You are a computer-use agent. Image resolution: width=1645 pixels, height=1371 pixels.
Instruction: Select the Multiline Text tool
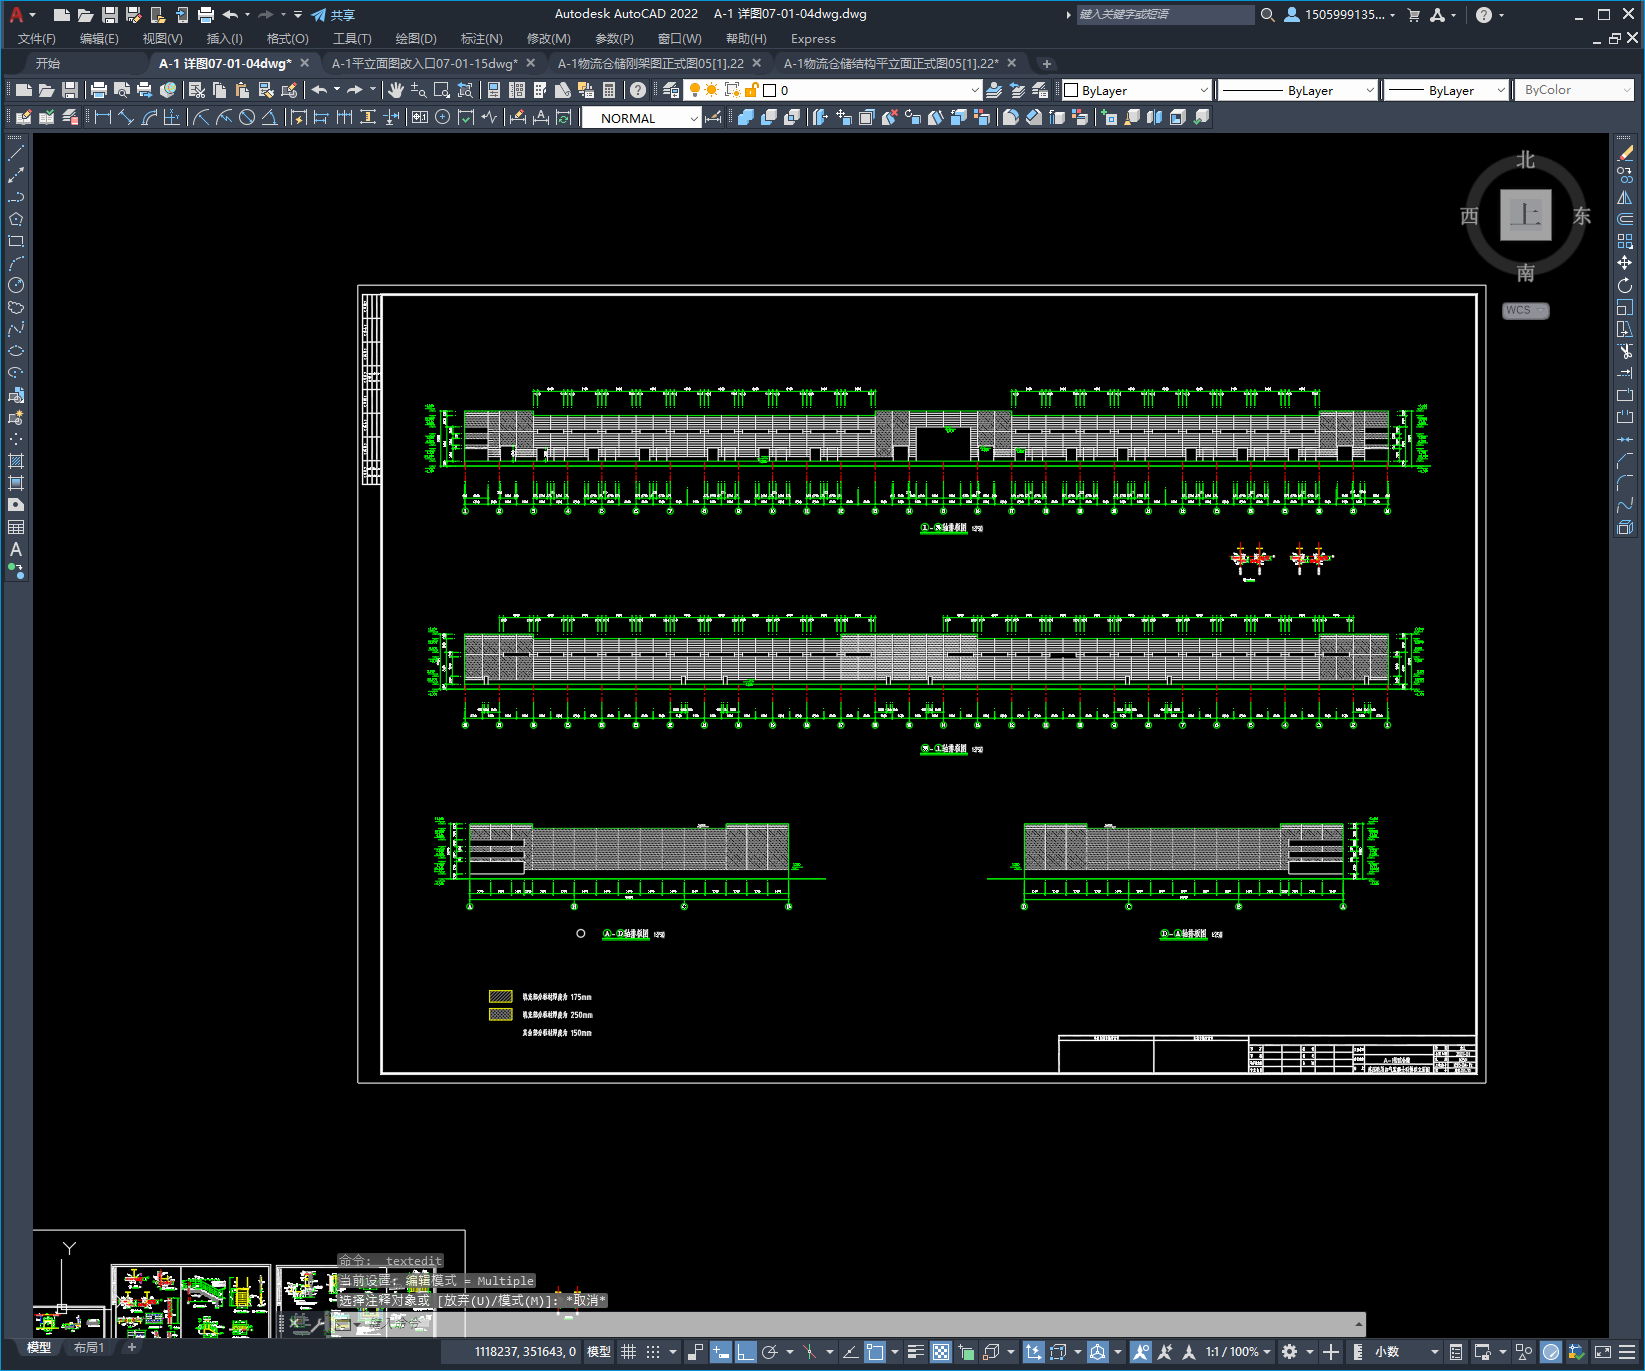(x=16, y=549)
